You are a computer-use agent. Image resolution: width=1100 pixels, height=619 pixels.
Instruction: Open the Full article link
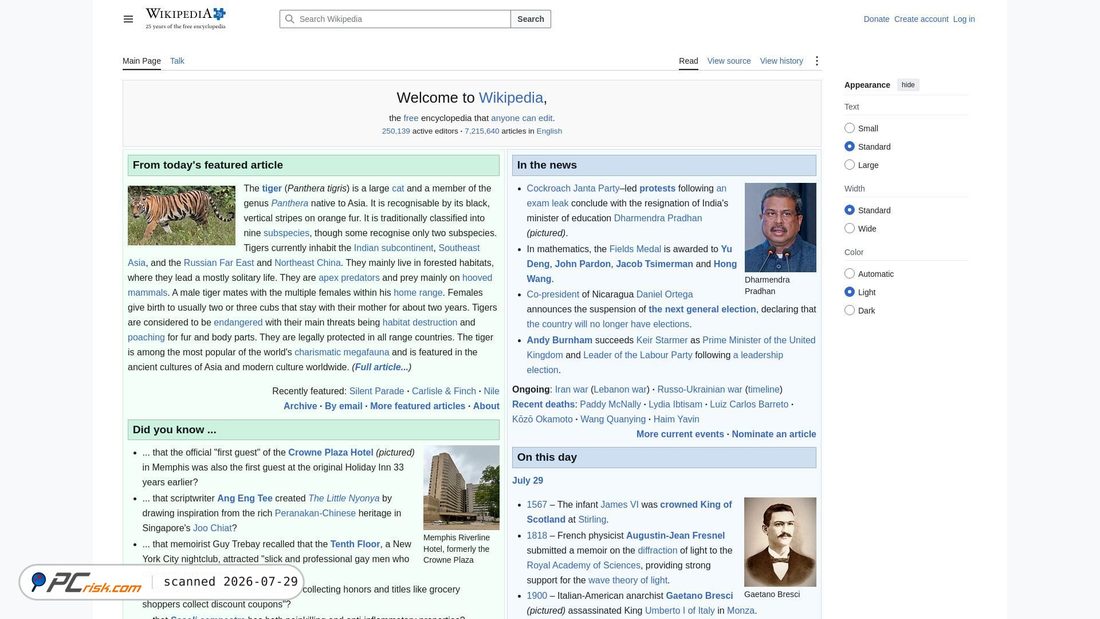[382, 367]
